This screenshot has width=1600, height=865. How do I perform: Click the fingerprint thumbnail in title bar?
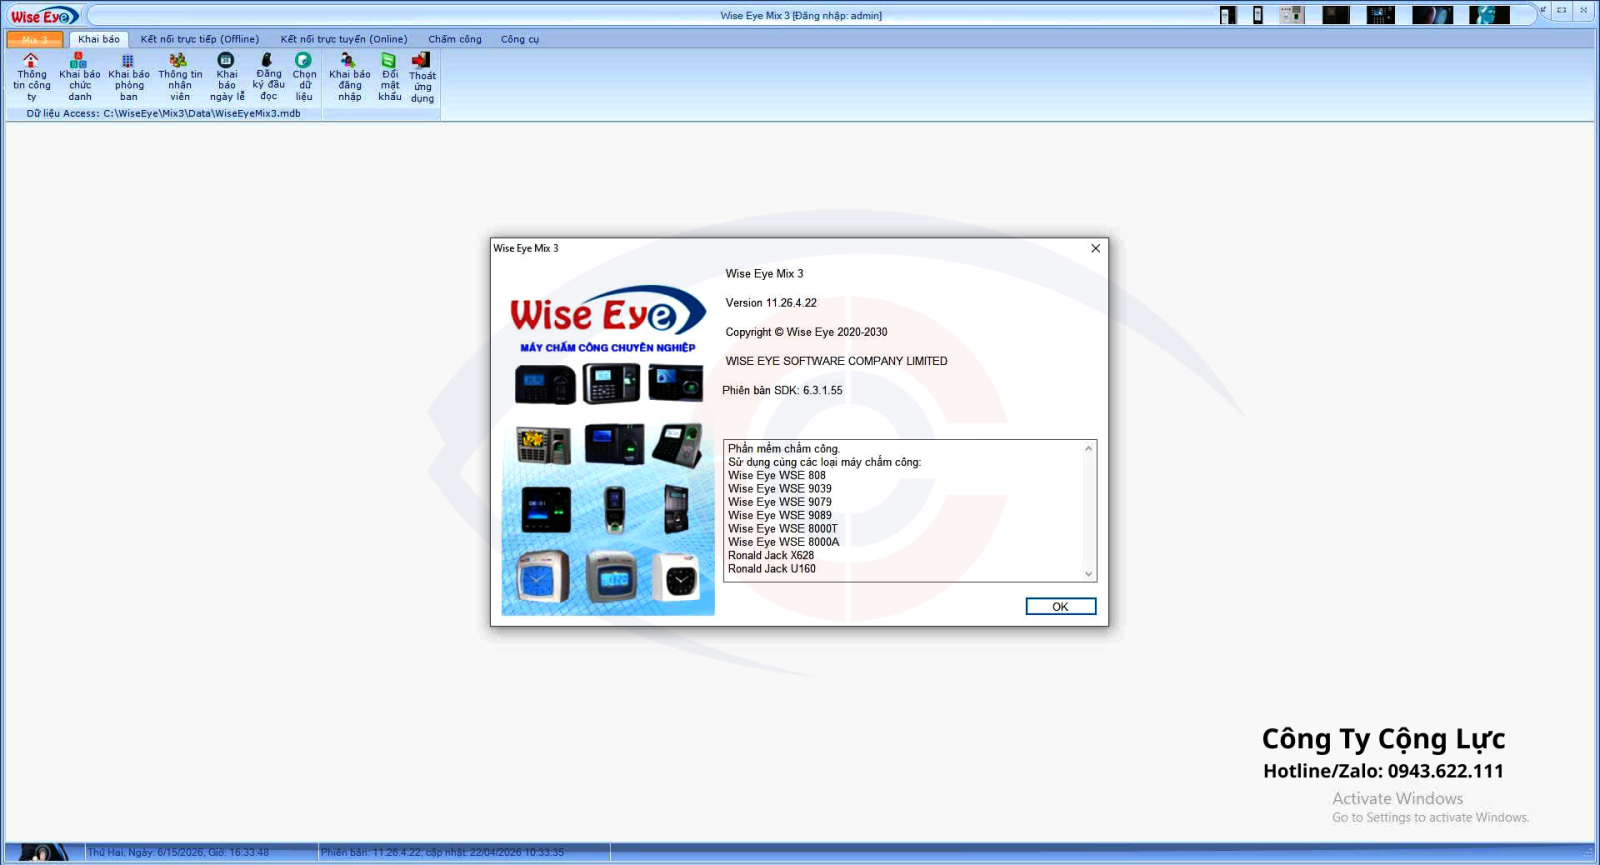click(x=1432, y=15)
